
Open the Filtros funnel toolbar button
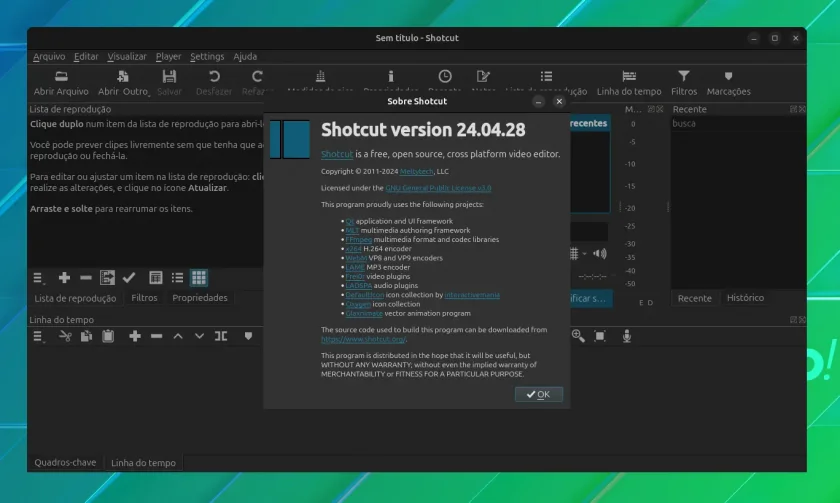(684, 83)
